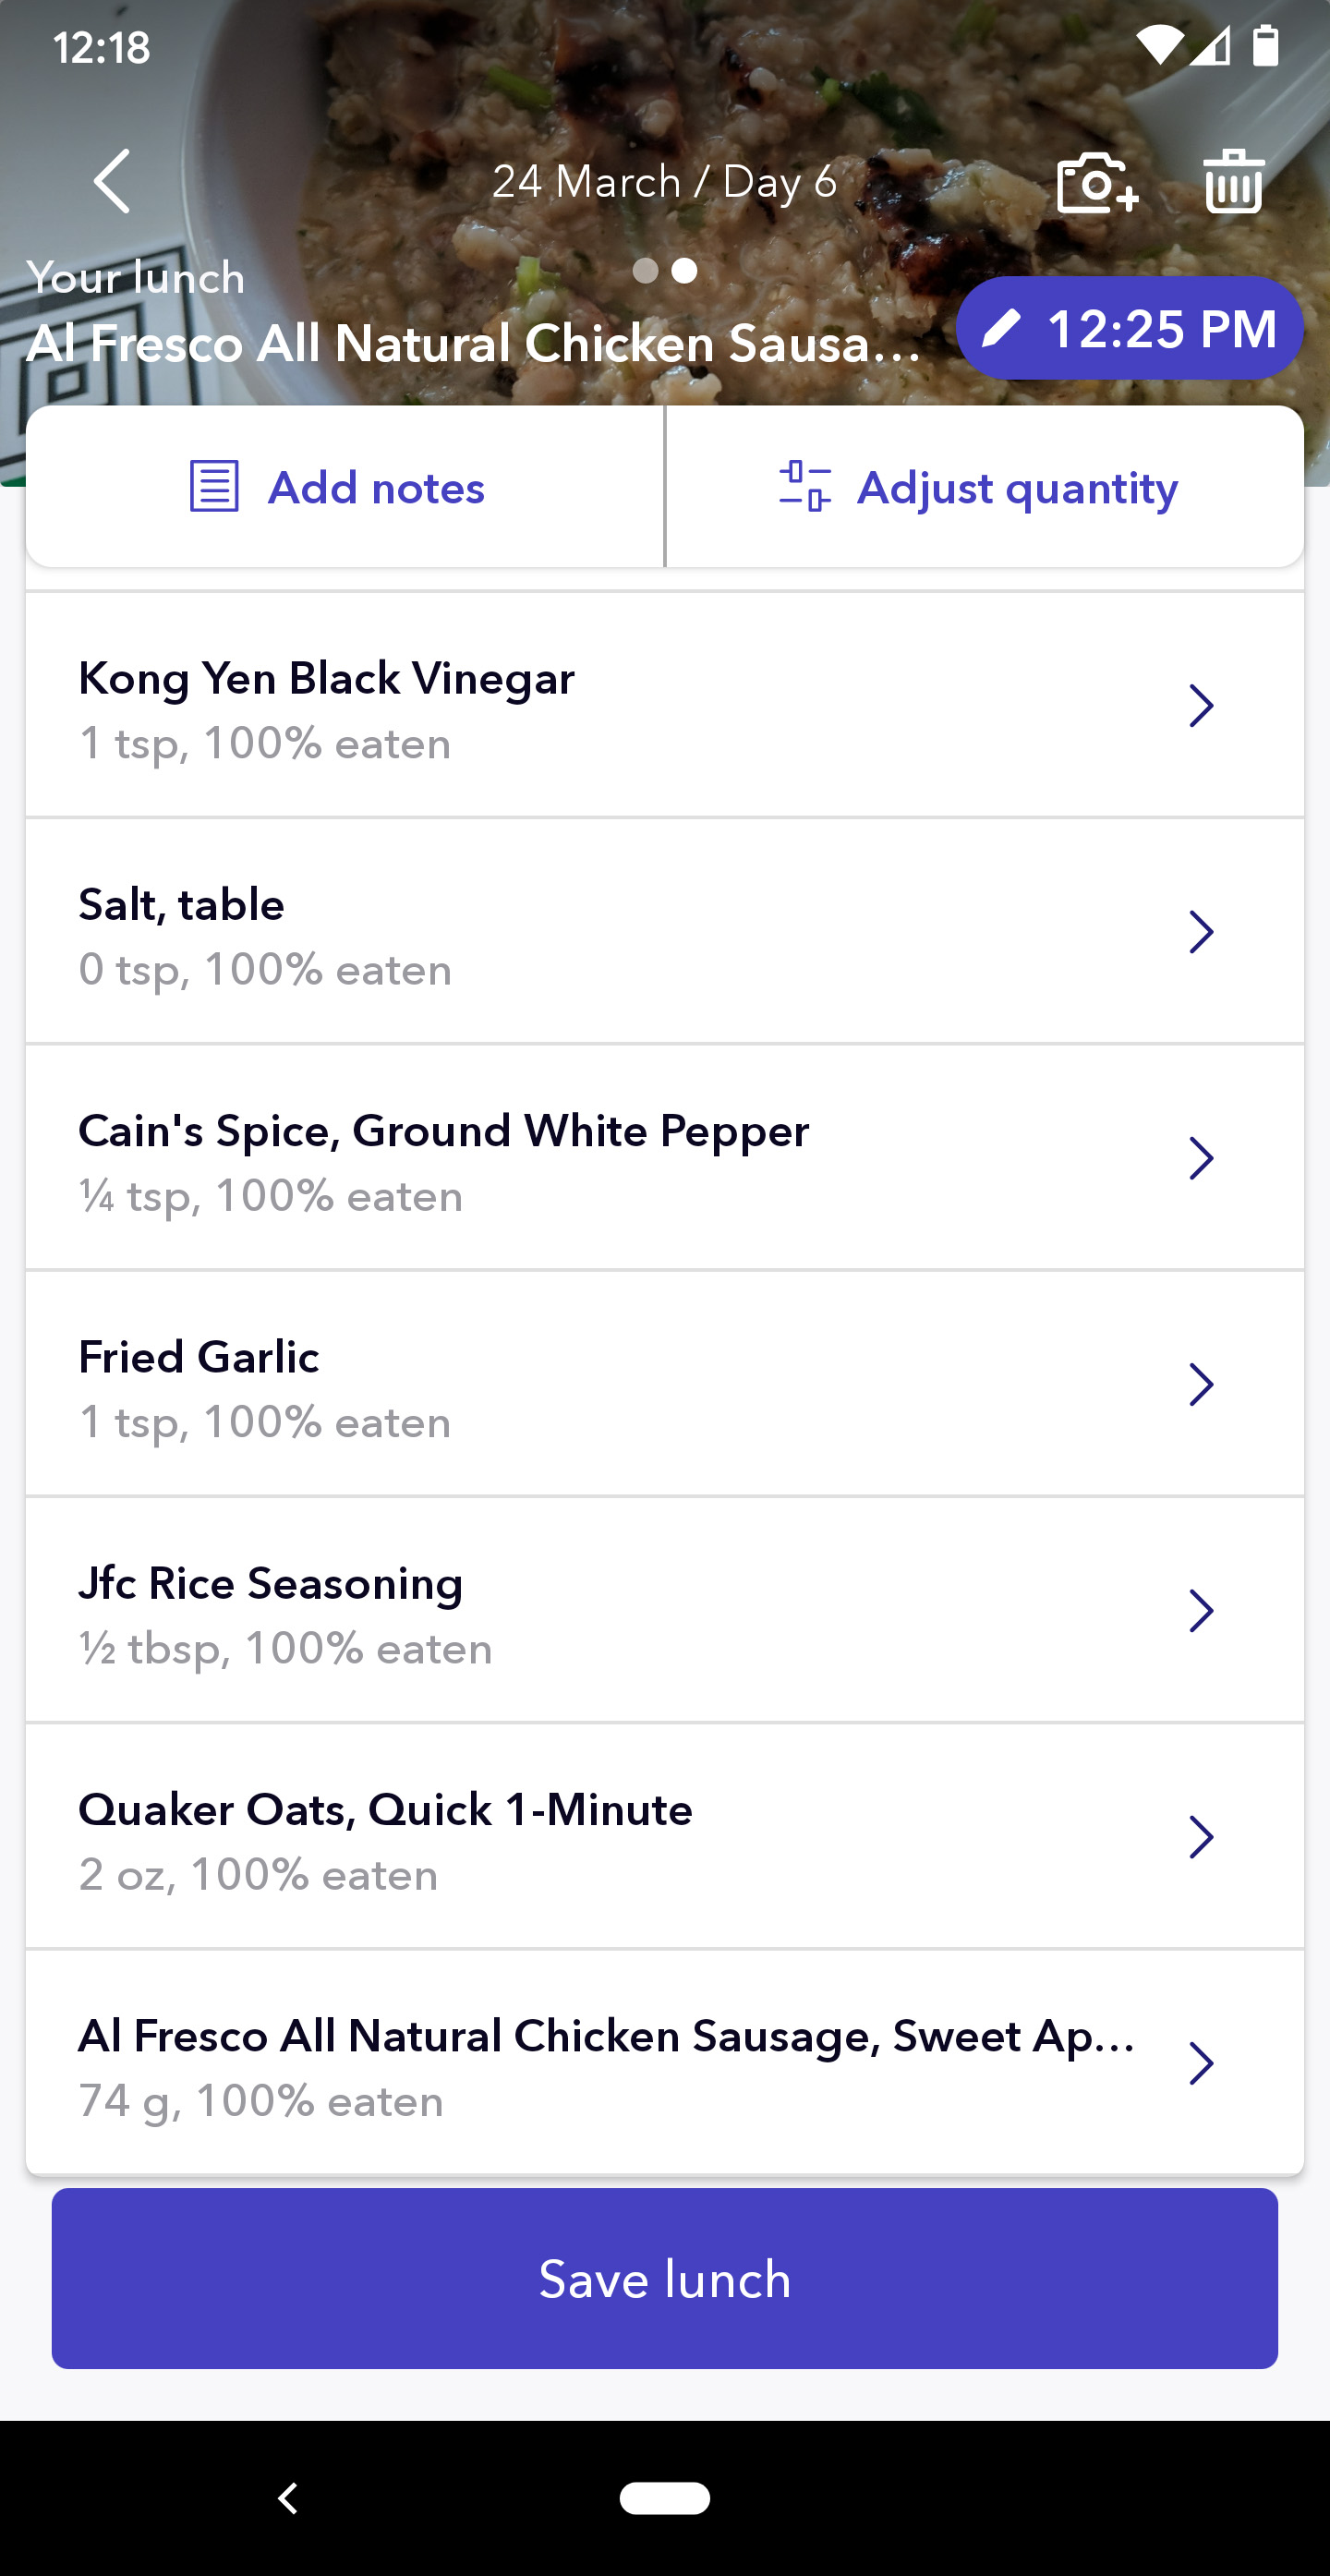Select the second photo page dot
Screen dimensions: 1330x2576
pos(685,271)
